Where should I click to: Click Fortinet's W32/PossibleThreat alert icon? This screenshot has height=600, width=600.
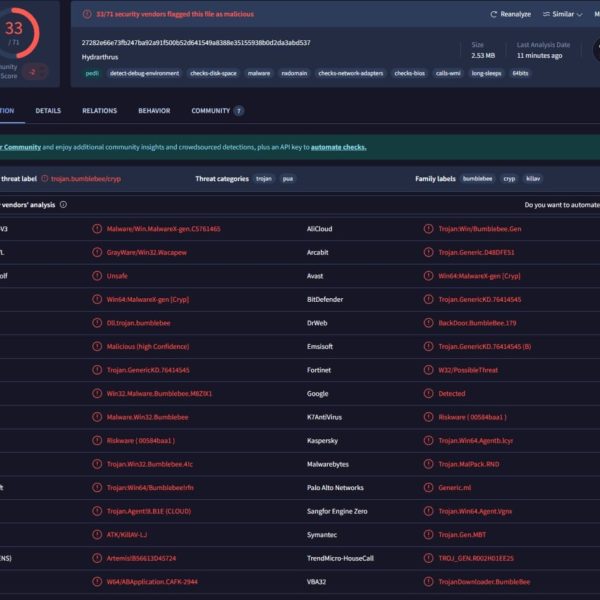pos(429,370)
